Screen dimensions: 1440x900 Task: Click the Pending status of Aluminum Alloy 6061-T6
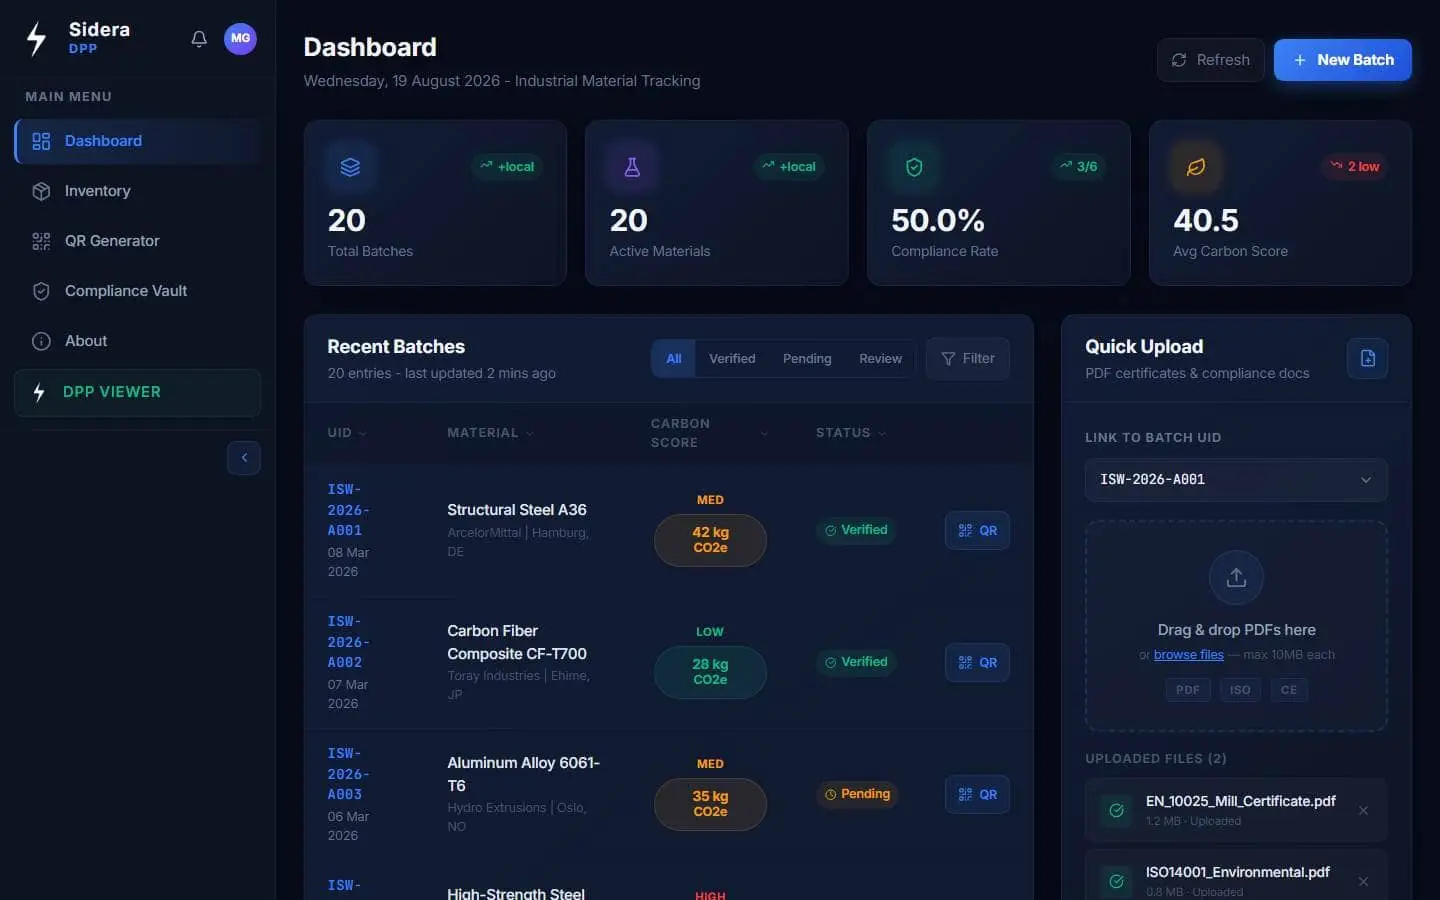(857, 794)
